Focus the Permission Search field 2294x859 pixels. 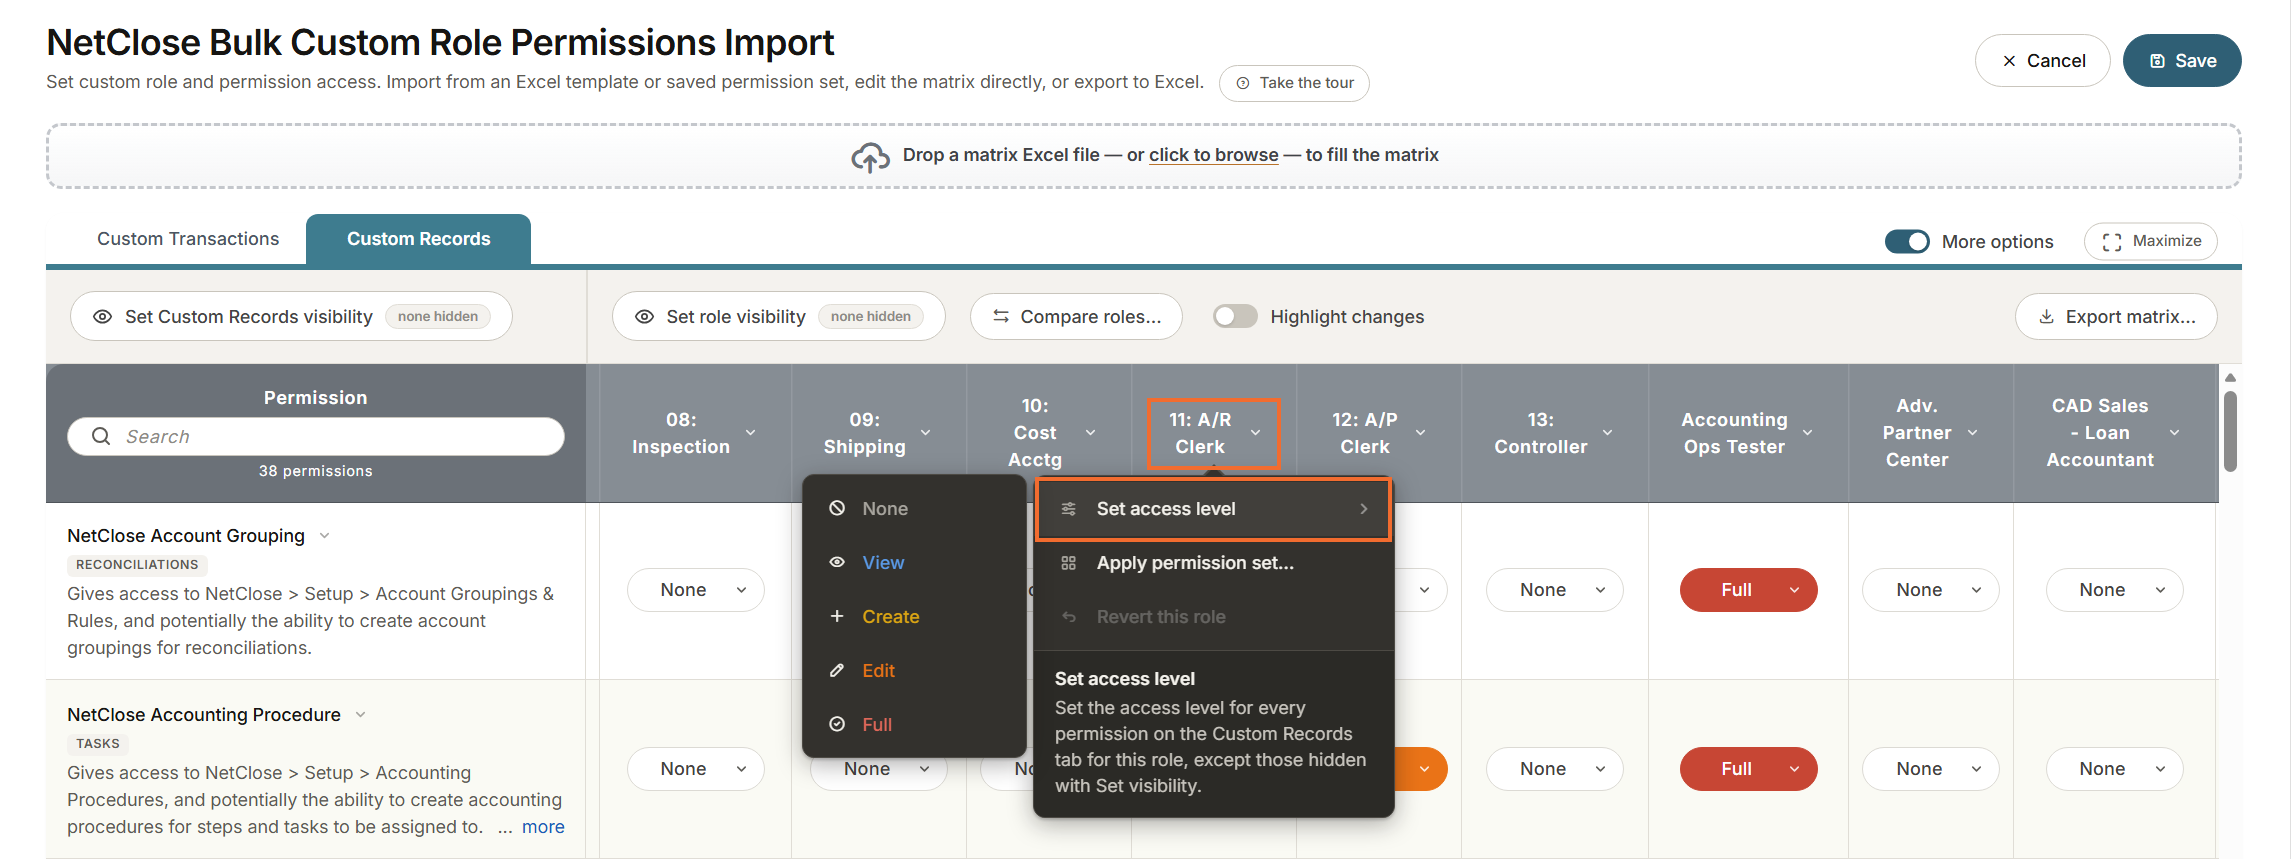(316, 437)
